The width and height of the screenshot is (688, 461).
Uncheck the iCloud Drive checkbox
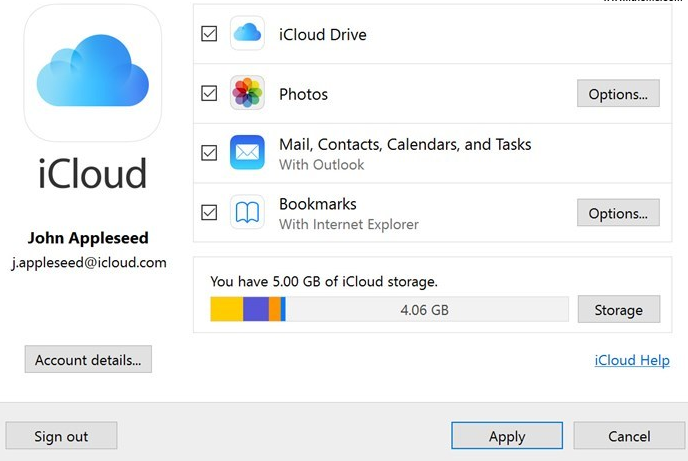click(x=209, y=34)
